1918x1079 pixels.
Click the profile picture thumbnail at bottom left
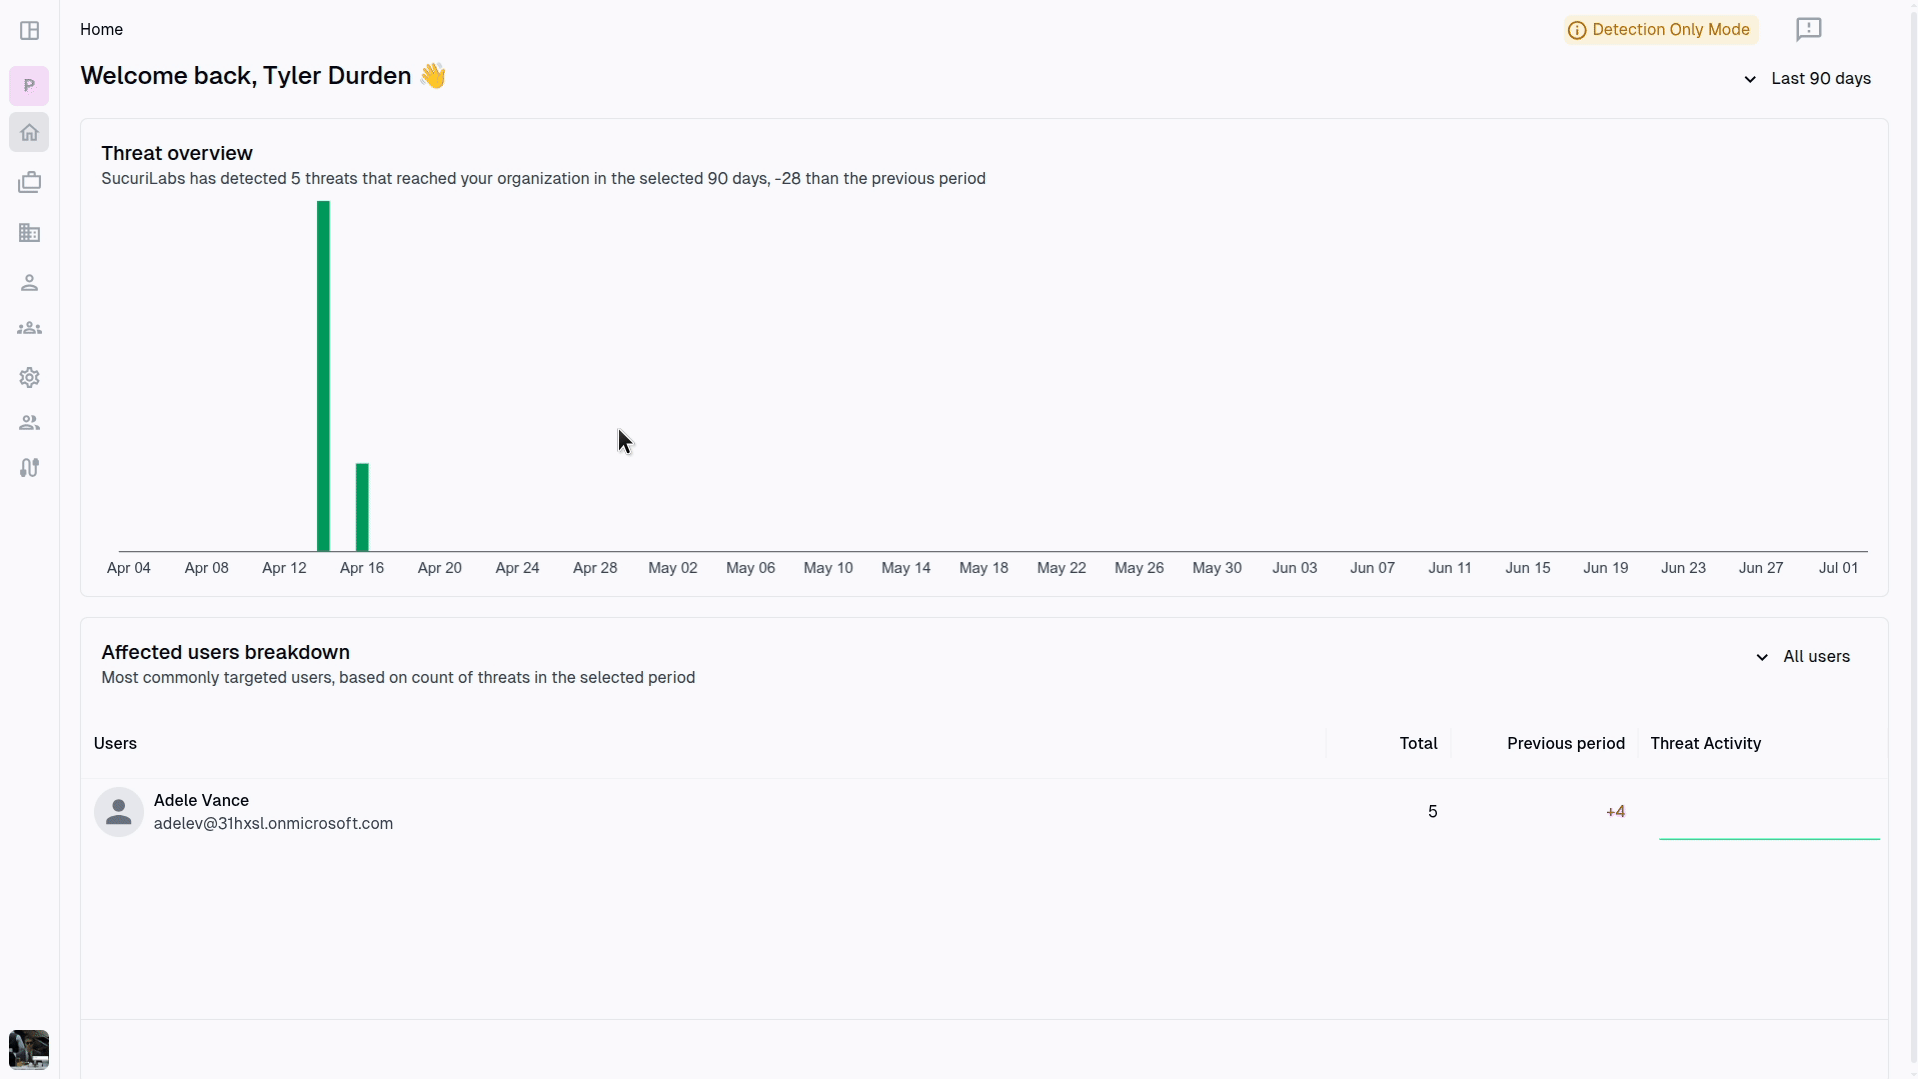coord(29,1049)
